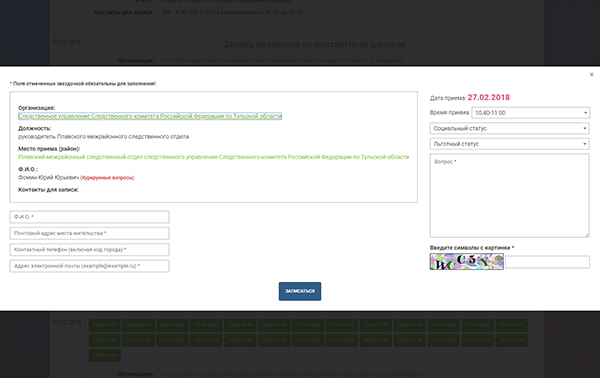
Task: Click the Адрес электронной почты field
Action: pyautogui.click(x=90, y=266)
